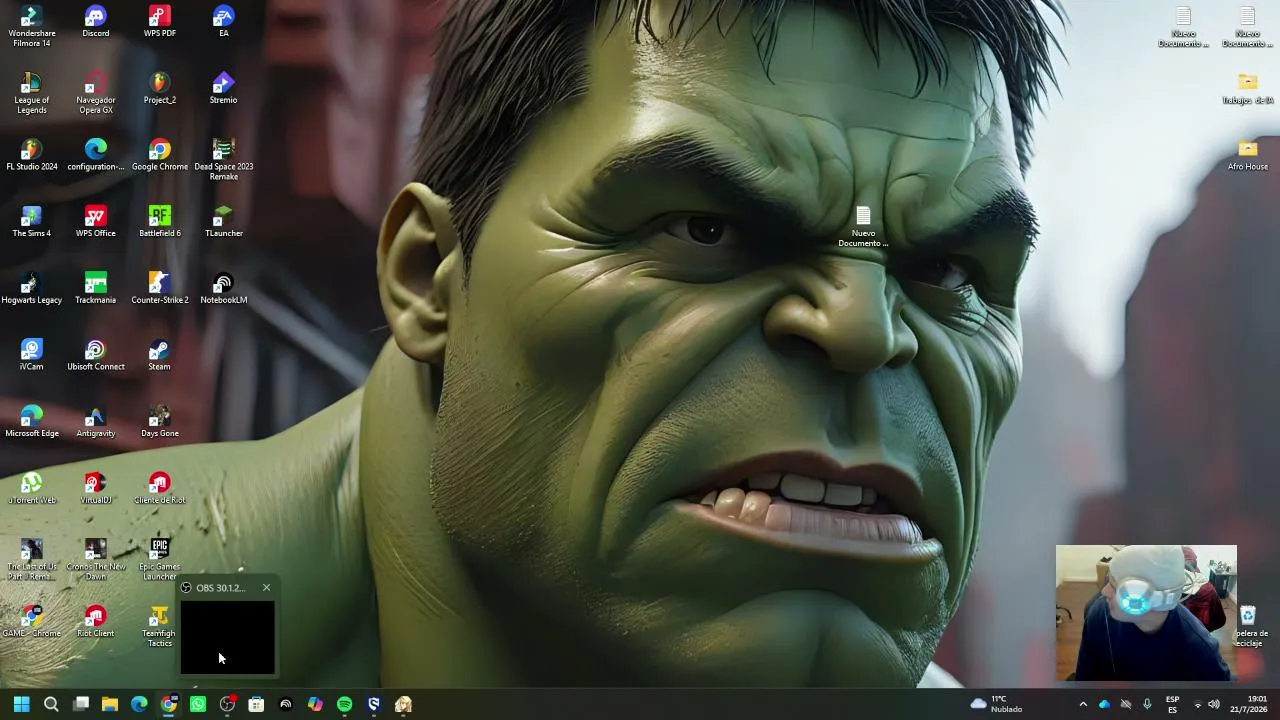The image size is (1280, 720).
Task: Switch to Edge on the taskbar
Action: point(139,704)
